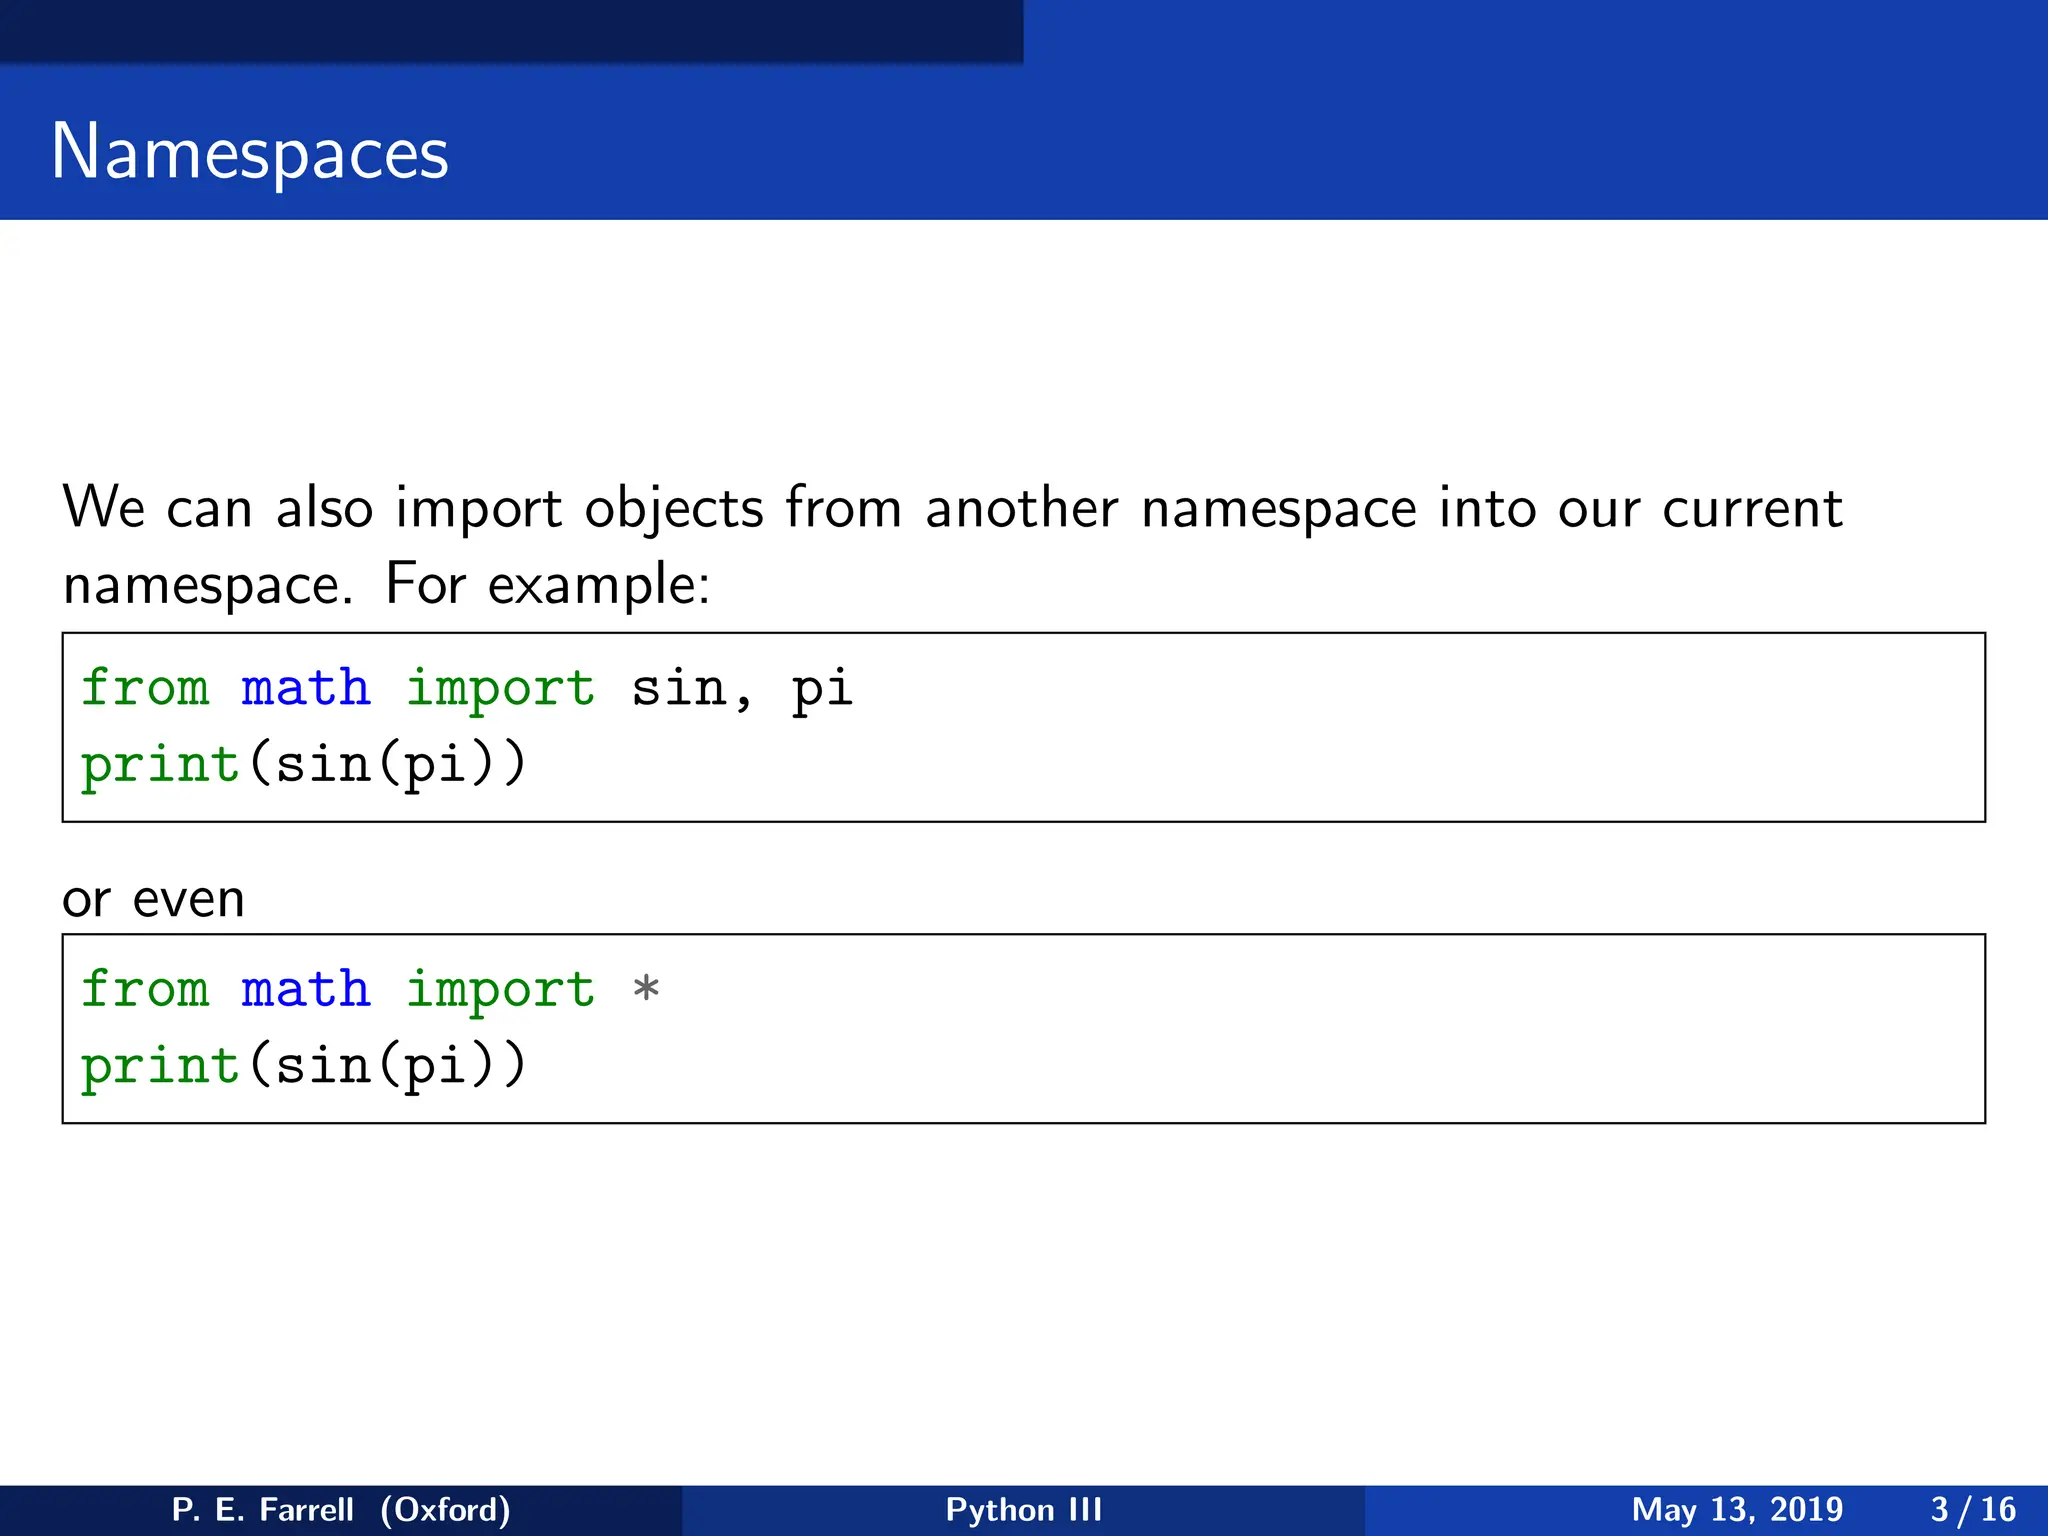This screenshot has width=2048, height=1536.
Task: Click the footer title 'Python III'
Action: coord(1024,1509)
